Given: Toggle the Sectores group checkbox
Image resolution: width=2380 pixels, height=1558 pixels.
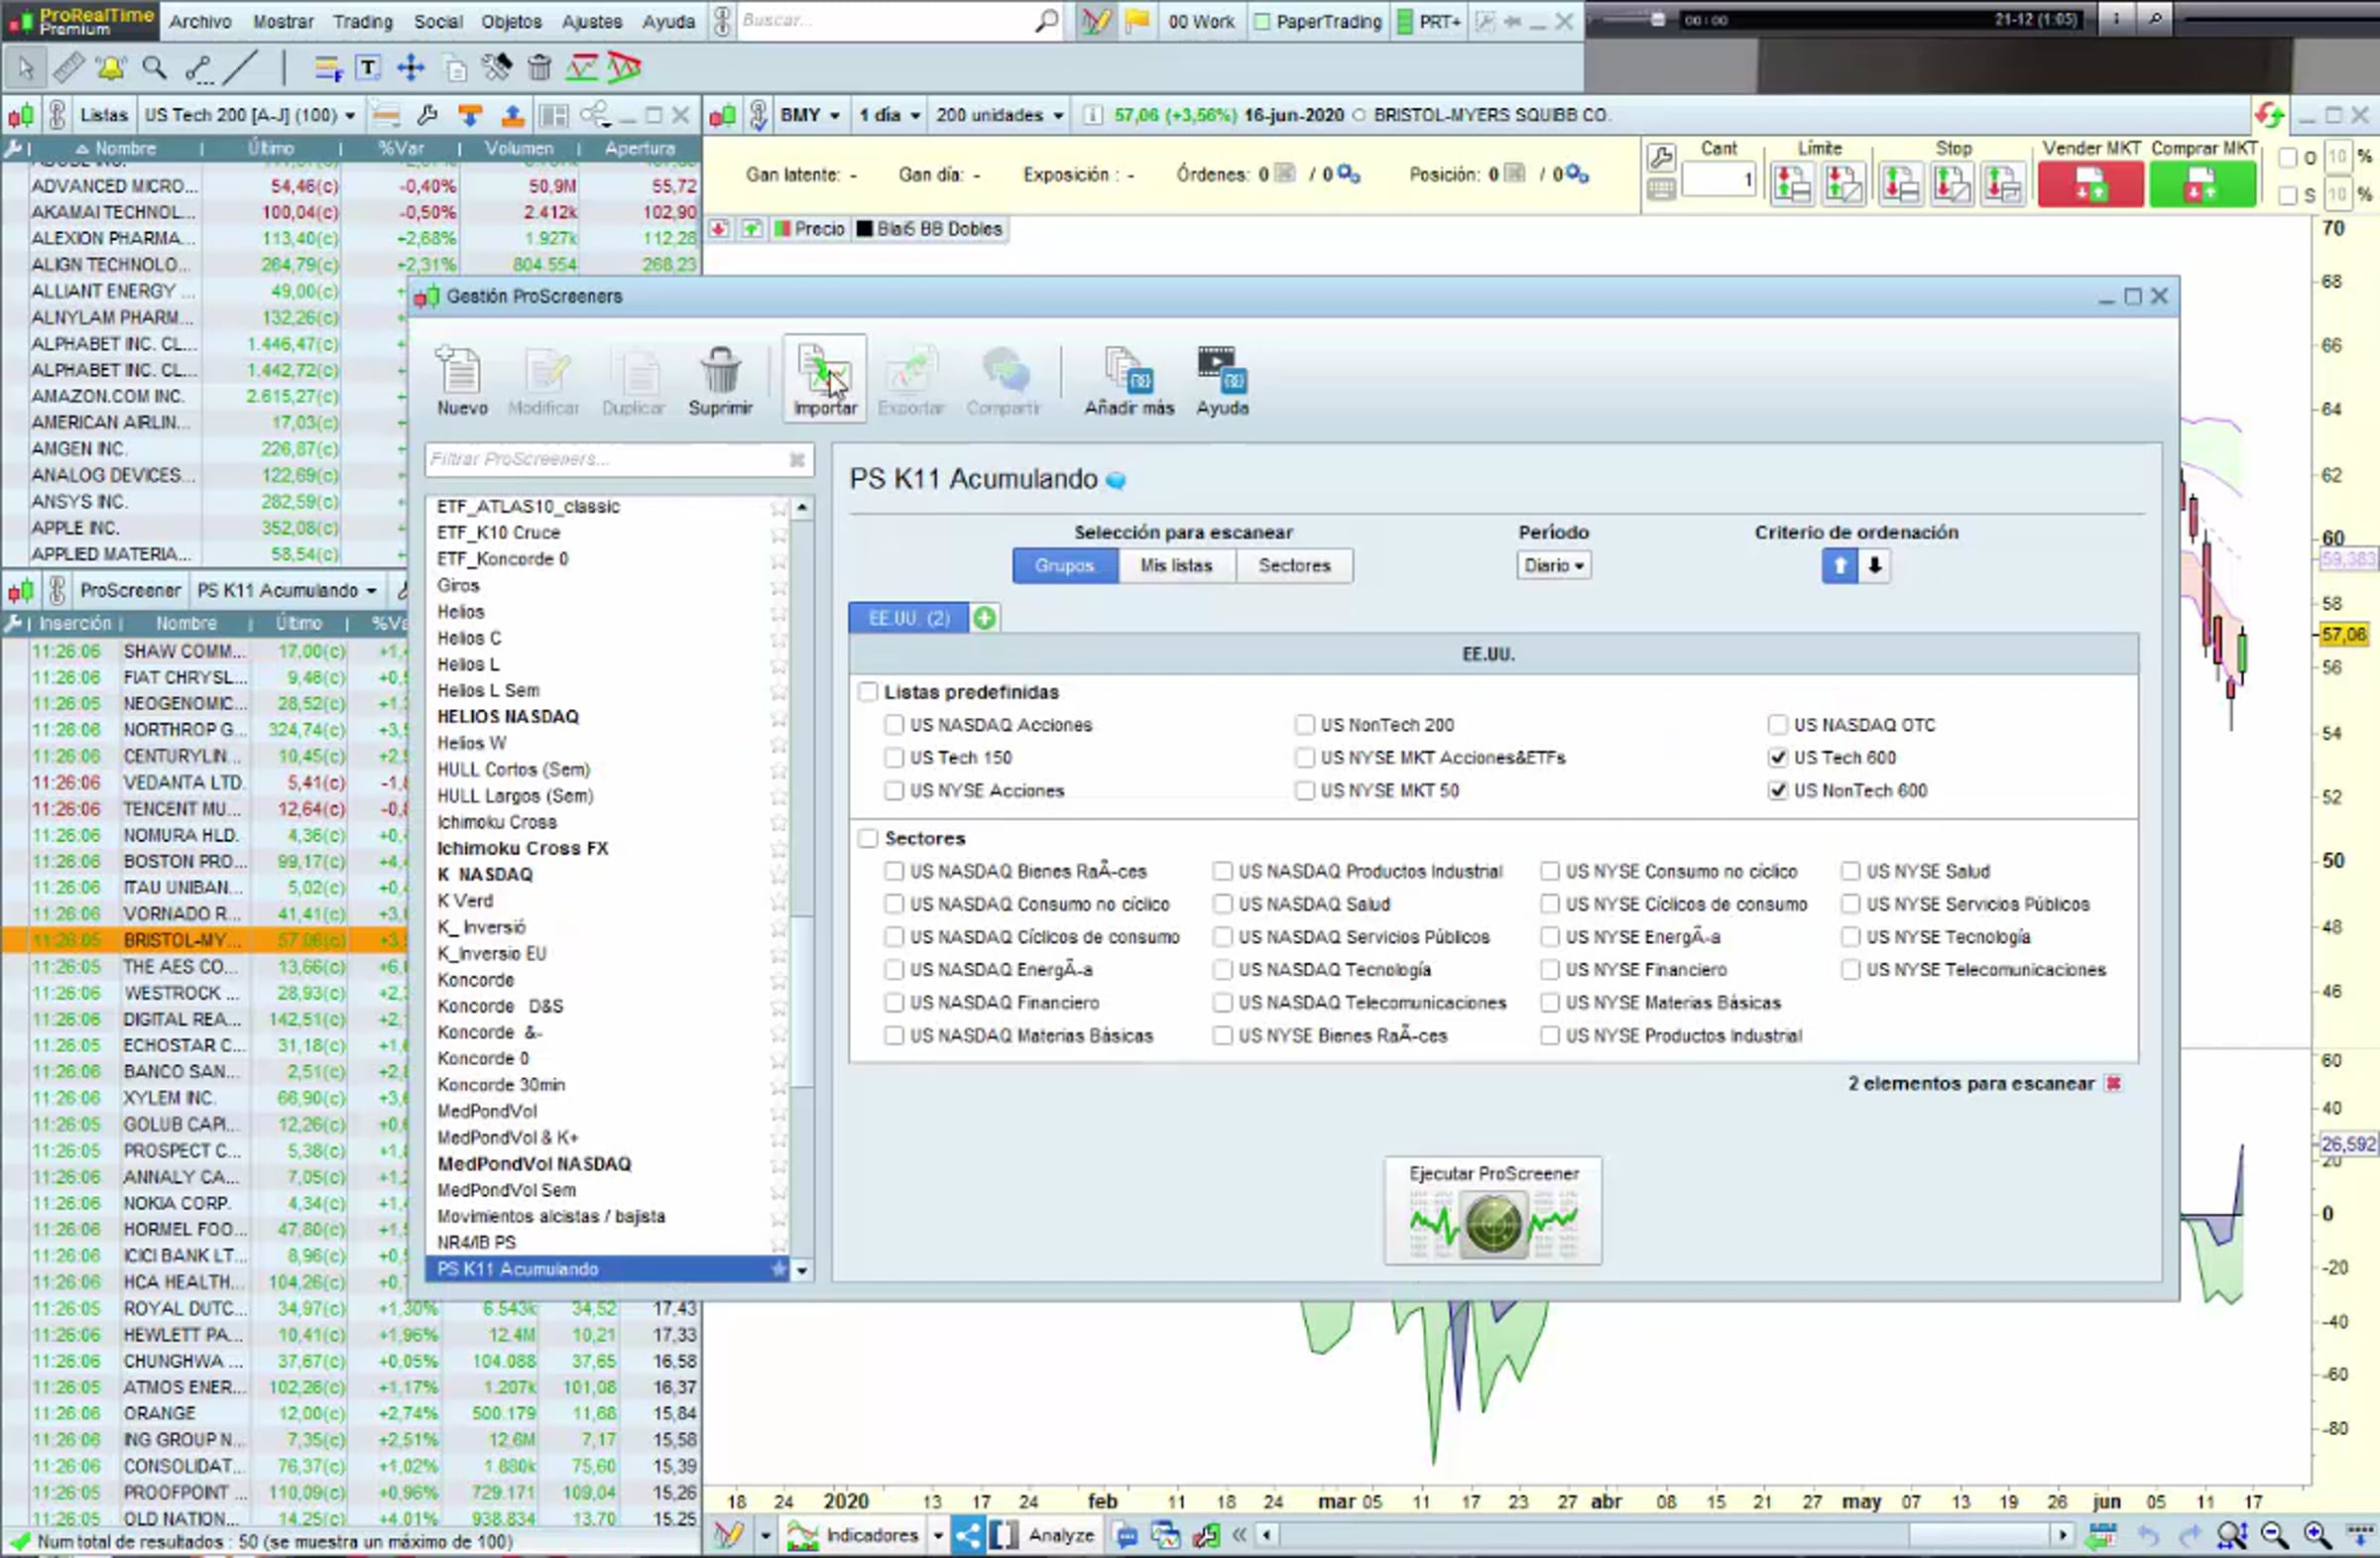Looking at the screenshot, I should pyautogui.click(x=868, y=838).
